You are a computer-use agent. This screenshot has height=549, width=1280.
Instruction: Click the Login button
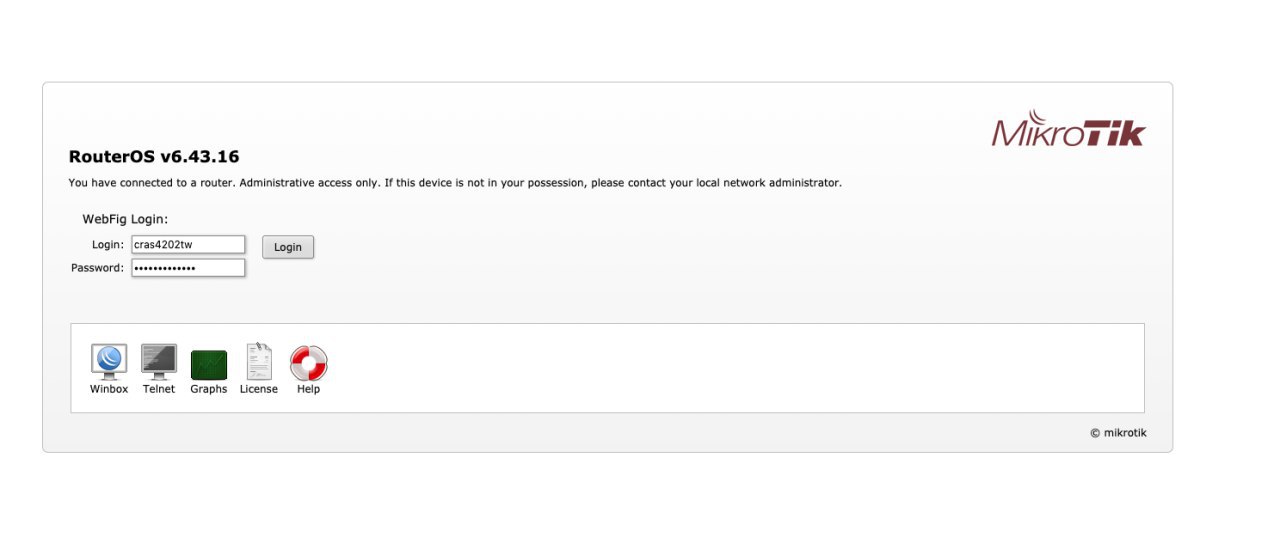point(288,247)
